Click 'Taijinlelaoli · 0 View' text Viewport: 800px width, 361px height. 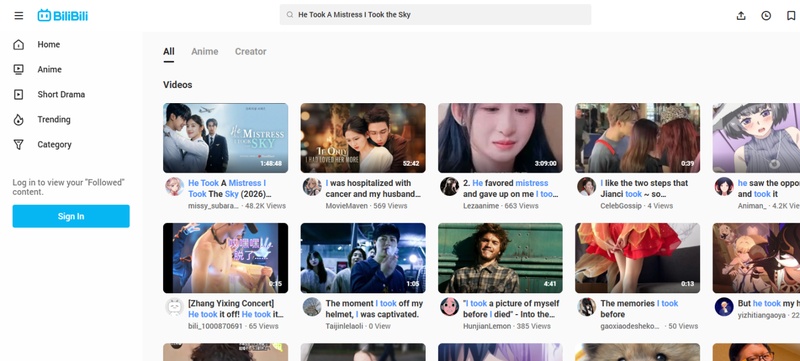358,326
